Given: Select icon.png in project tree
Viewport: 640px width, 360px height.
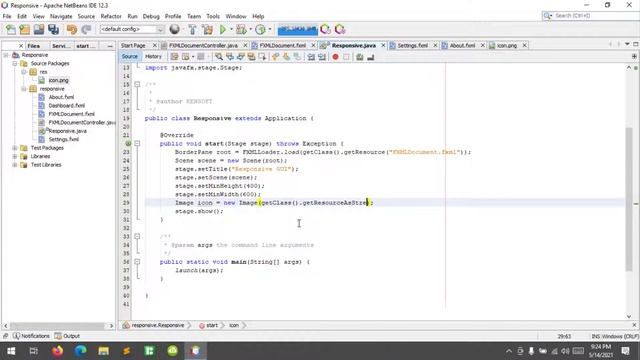Looking at the screenshot, I should pyautogui.click(x=58, y=80).
